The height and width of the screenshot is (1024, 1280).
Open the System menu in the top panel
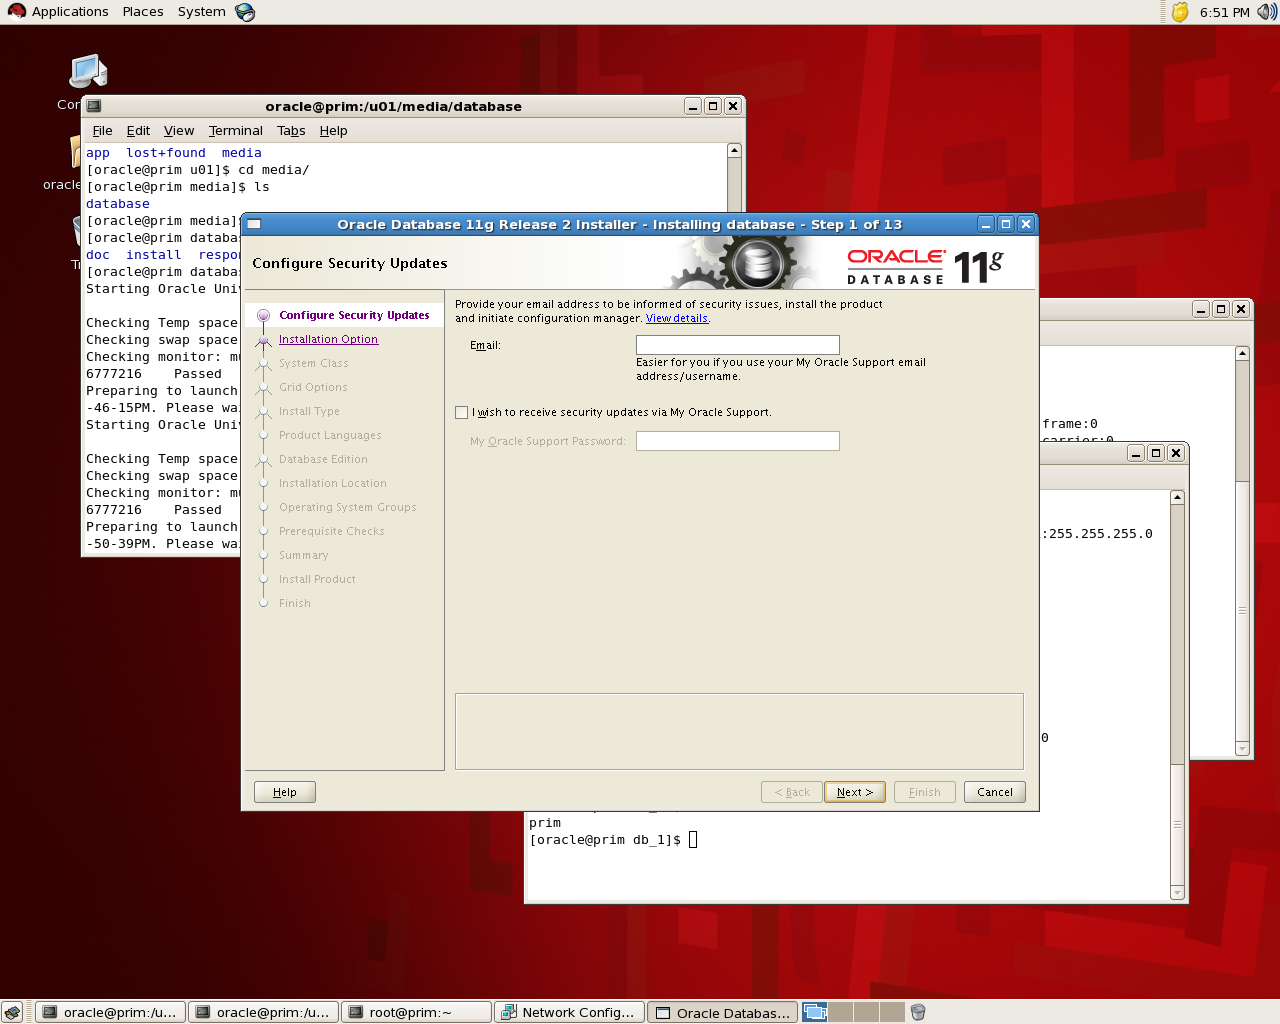point(200,11)
